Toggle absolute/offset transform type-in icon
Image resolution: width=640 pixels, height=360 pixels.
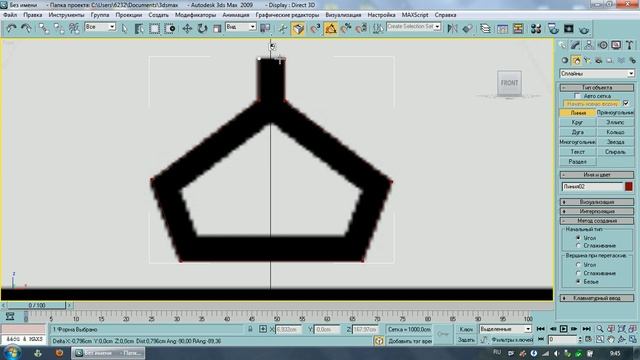(x=263, y=329)
